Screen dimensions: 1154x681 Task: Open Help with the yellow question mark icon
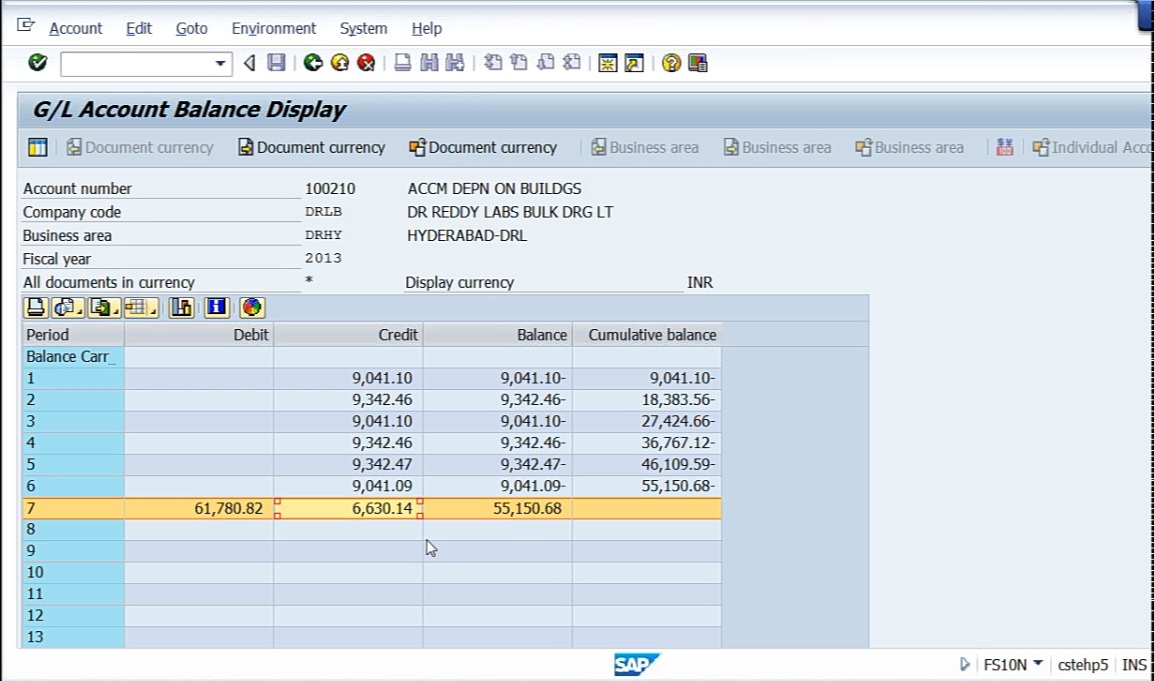671,63
